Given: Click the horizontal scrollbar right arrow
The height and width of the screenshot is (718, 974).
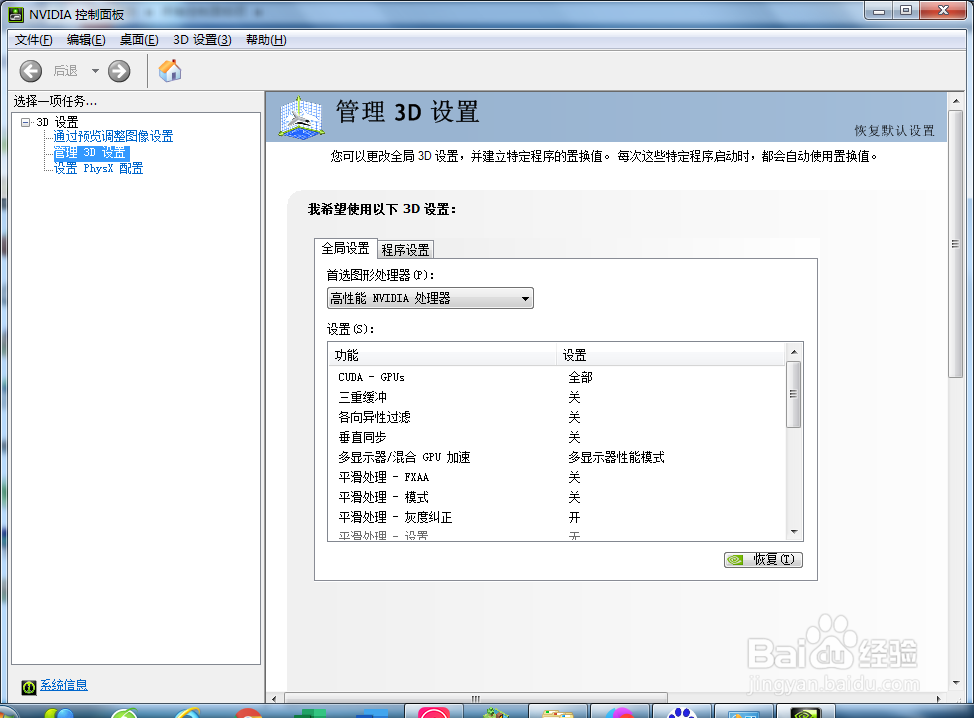Looking at the screenshot, I should (x=939, y=698).
